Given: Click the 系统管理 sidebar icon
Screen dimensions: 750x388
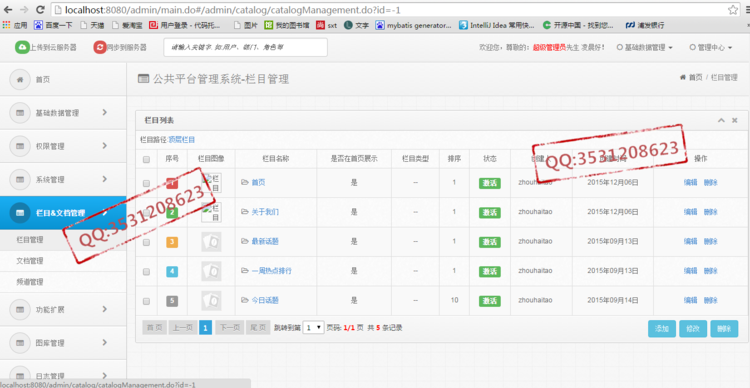Looking at the screenshot, I should point(20,179).
